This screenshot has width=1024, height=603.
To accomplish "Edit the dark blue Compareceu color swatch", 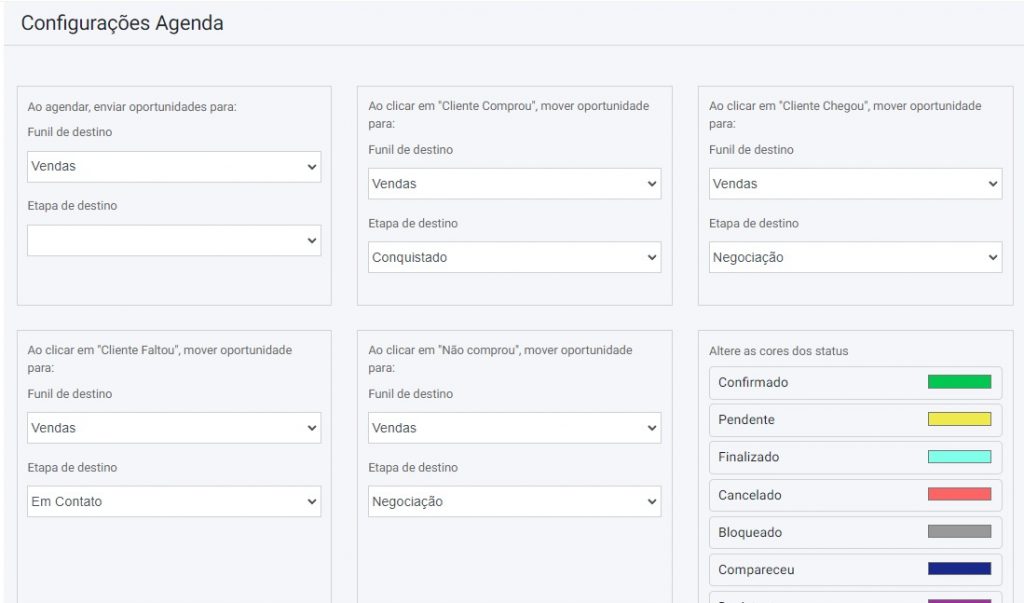I will [x=958, y=569].
